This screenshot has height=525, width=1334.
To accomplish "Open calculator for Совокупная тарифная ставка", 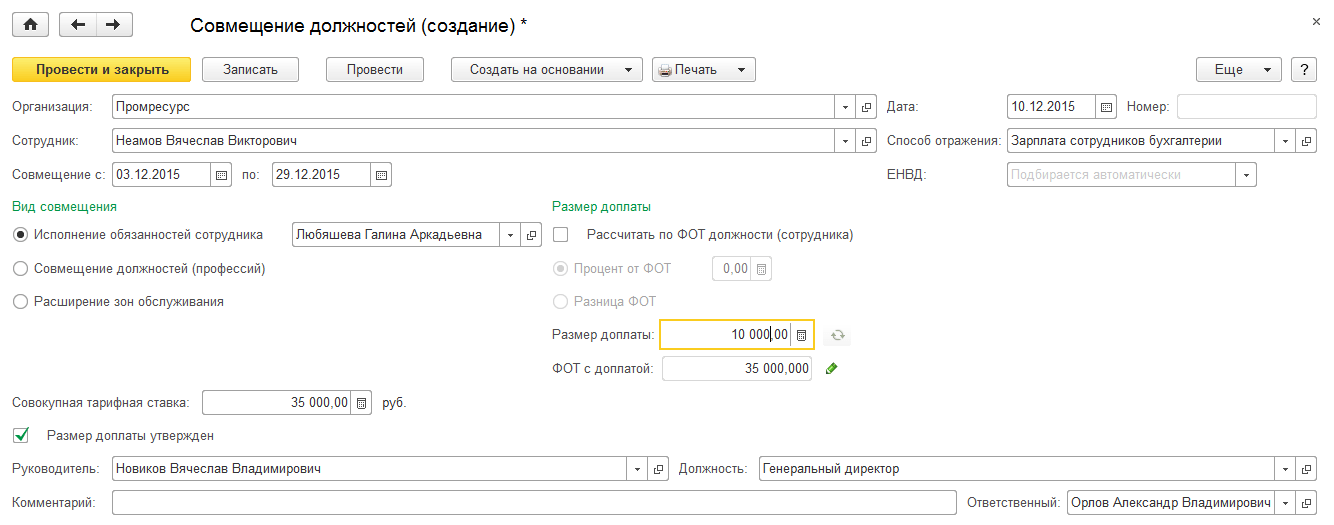I will click(362, 403).
